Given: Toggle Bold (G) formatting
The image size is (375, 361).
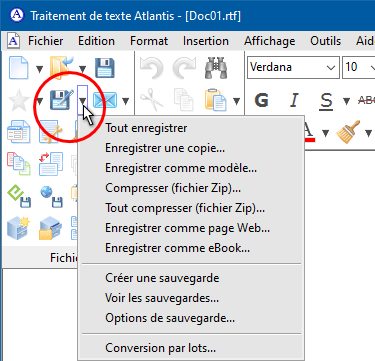Looking at the screenshot, I should [261, 100].
